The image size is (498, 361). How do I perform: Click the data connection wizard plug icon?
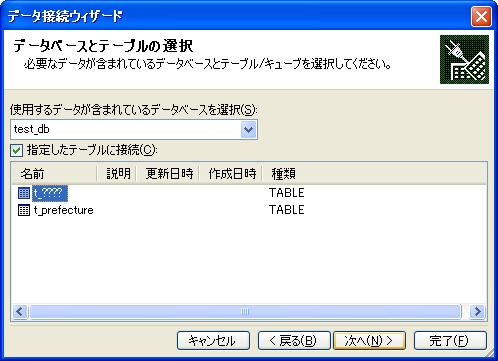[x=464, y=59]
